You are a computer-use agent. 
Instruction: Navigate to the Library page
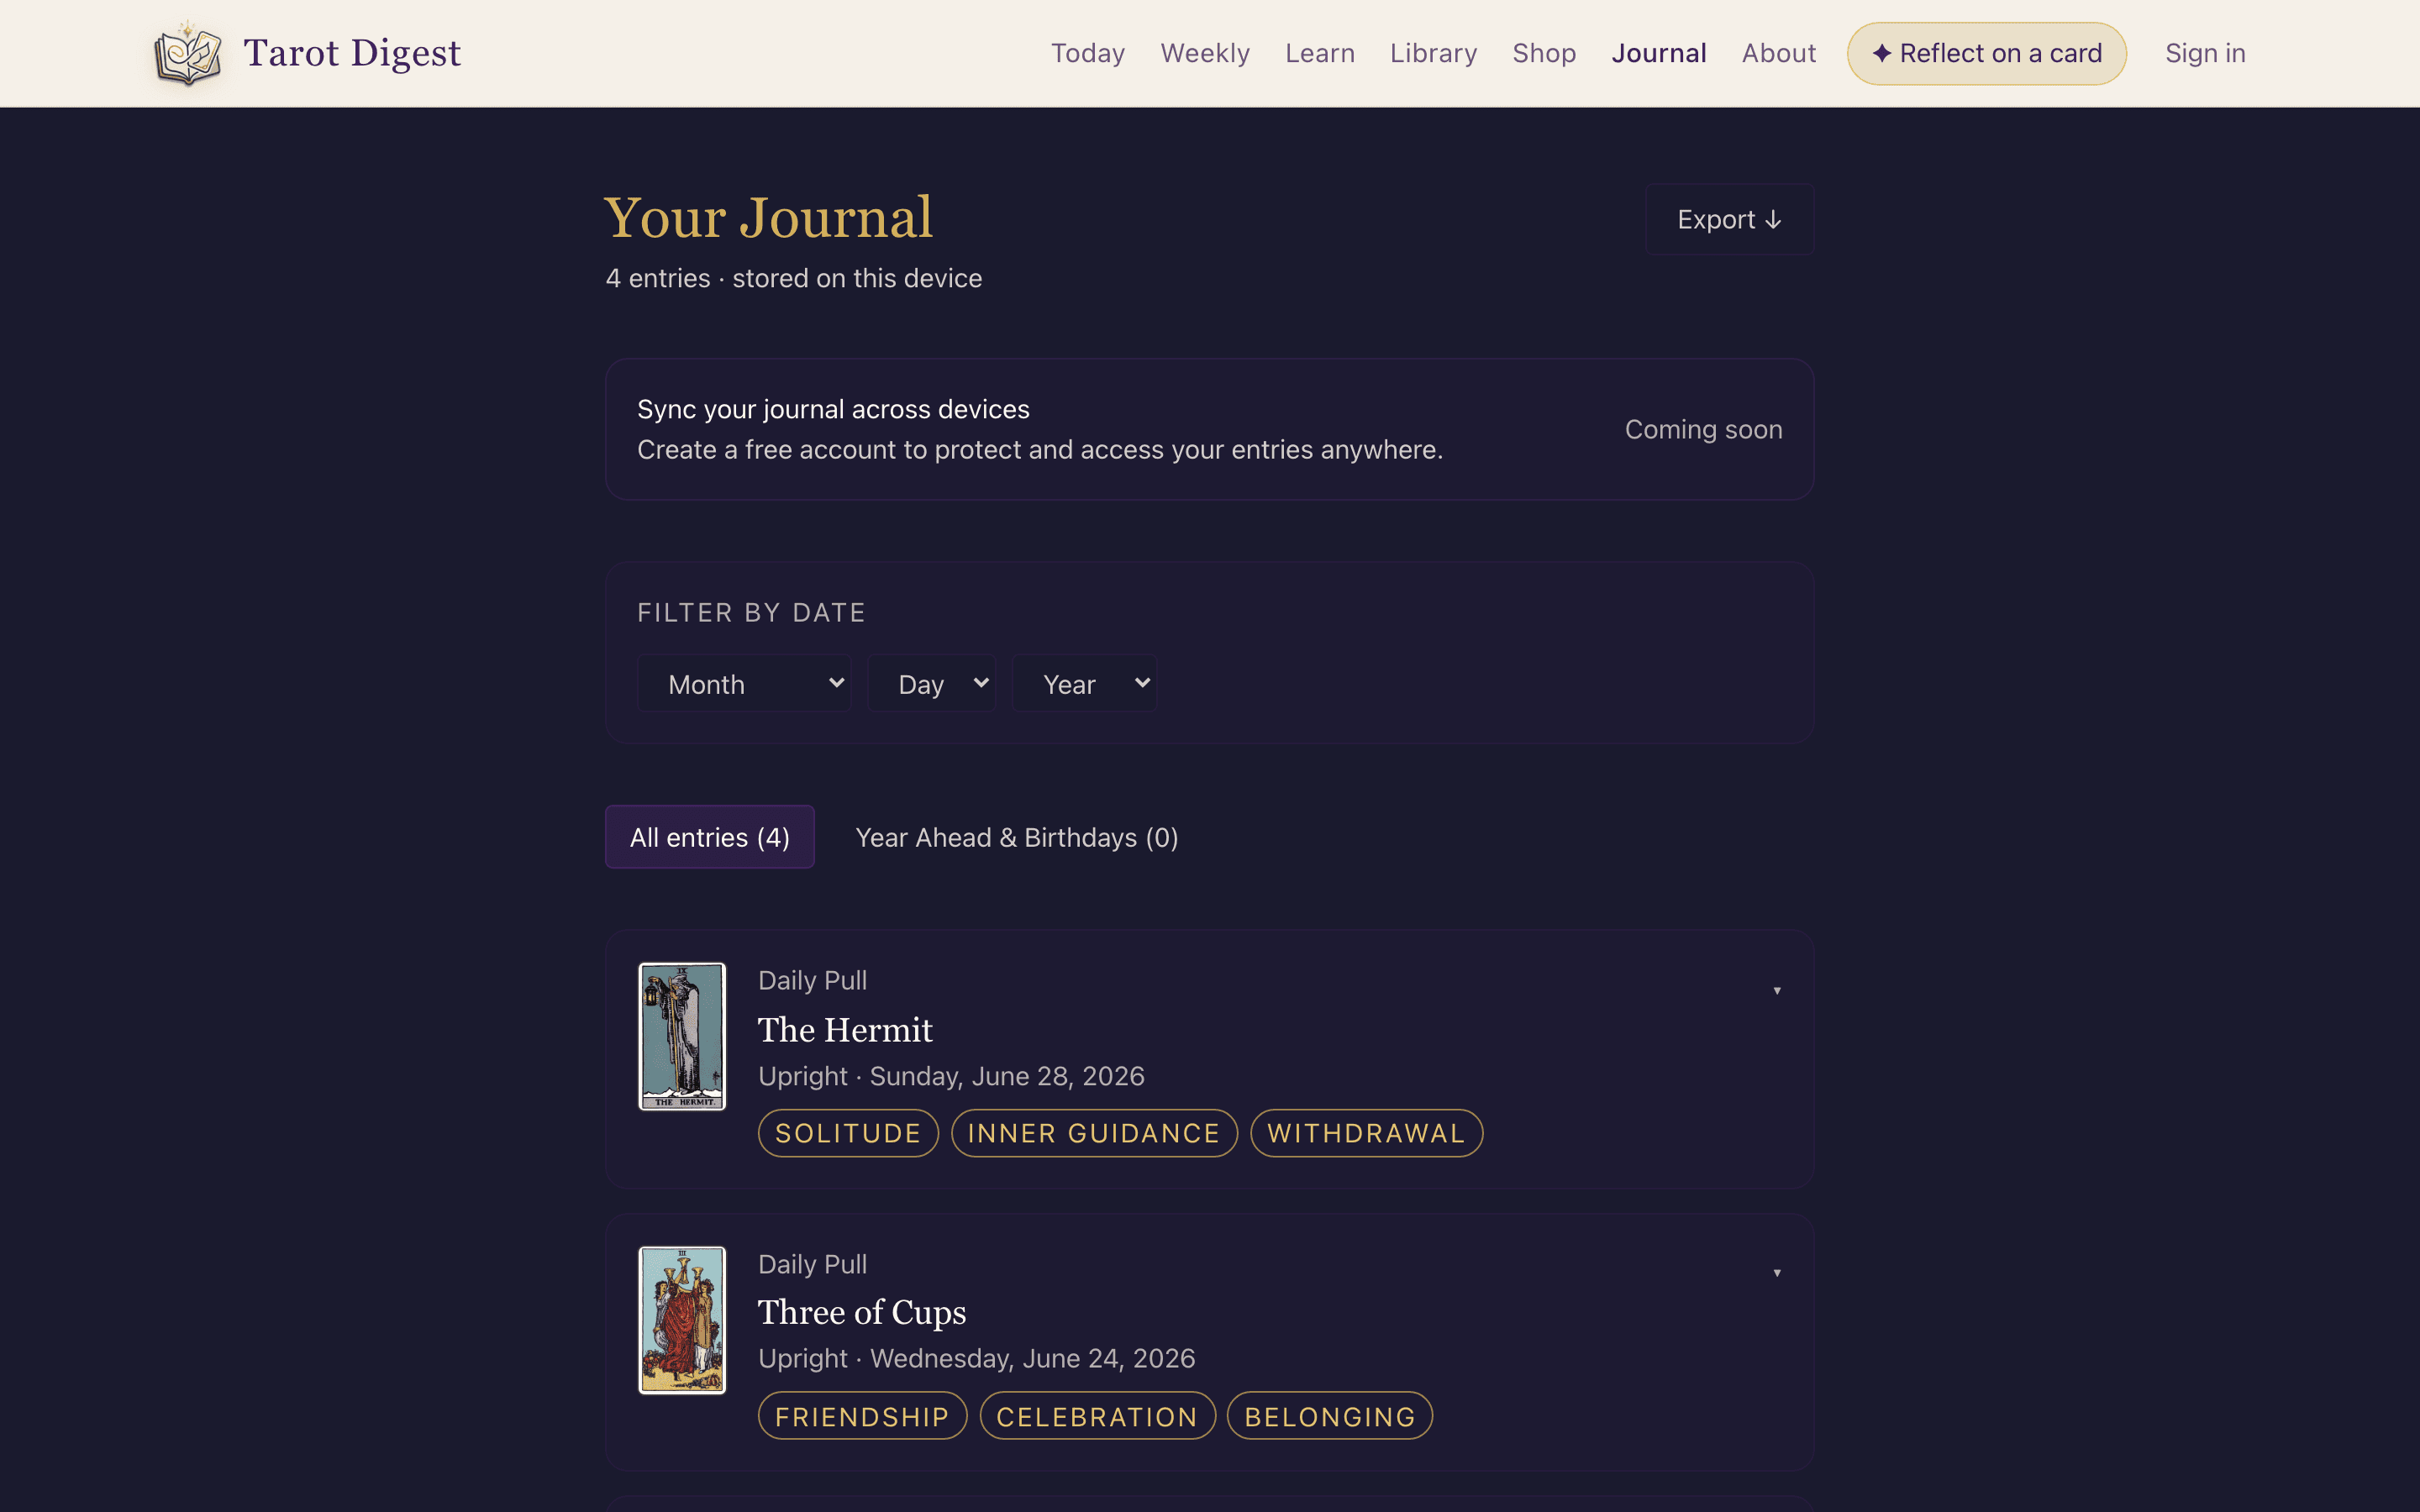click(1433, 53)
